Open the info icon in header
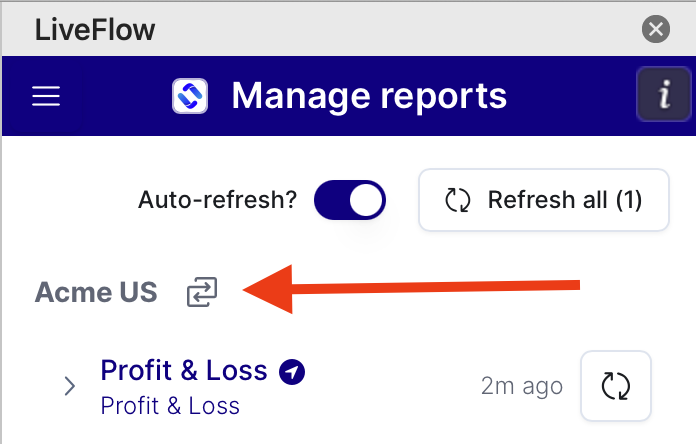 point(664,94)
